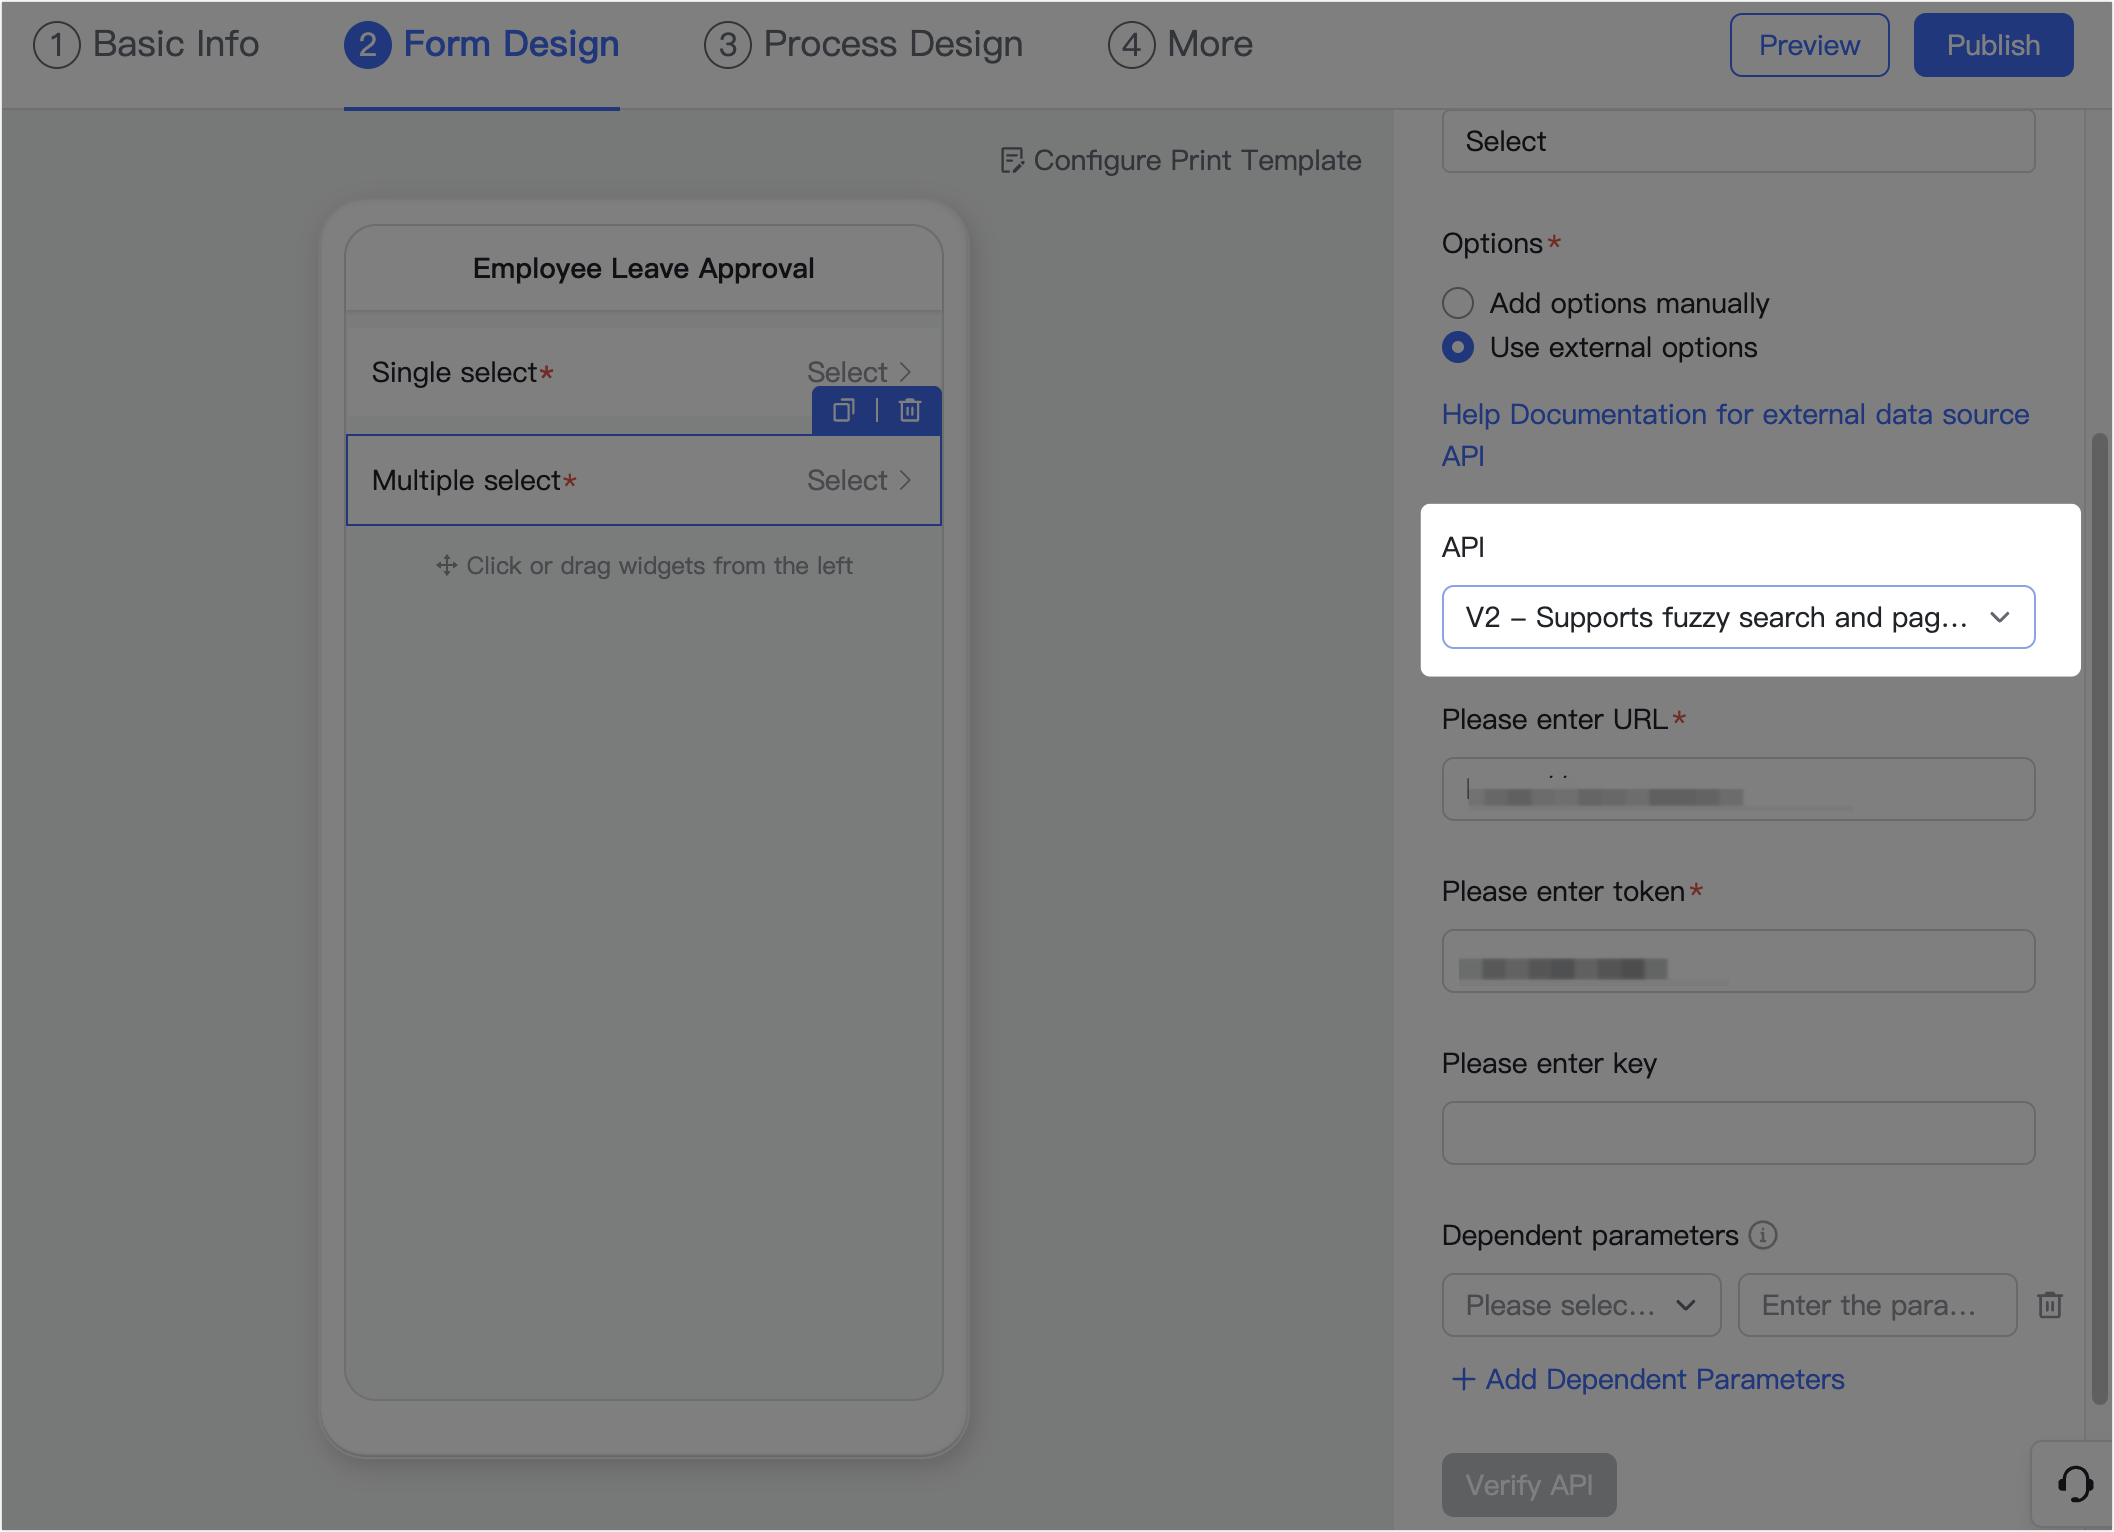Click the Preview button
Screen dimensions: 2114x1532
1809,45
